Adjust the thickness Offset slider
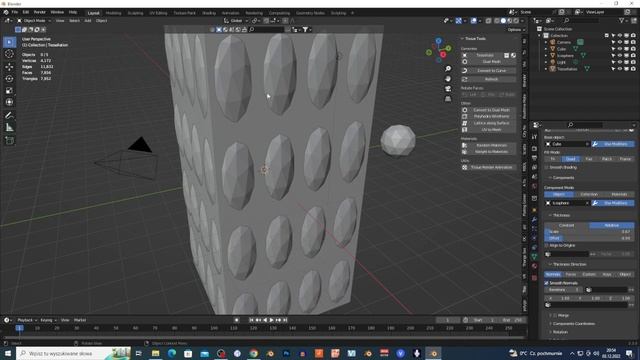This screenshot has height=360, width=640. [589, 238]
